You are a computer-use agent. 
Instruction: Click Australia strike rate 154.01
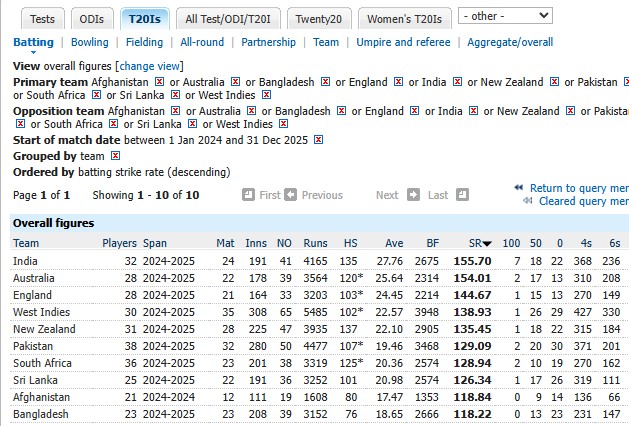coord(473,278)
